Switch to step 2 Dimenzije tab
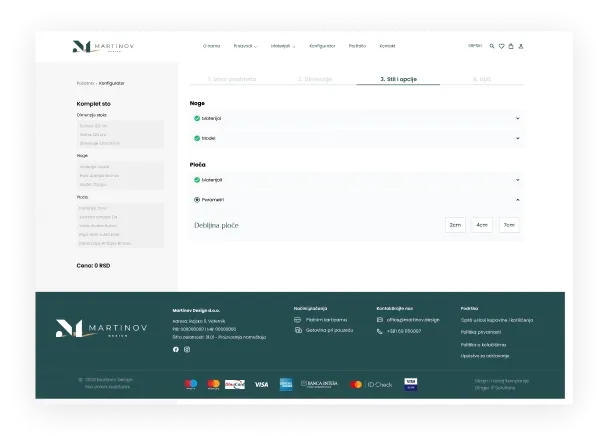 click(x=315, y=79)
